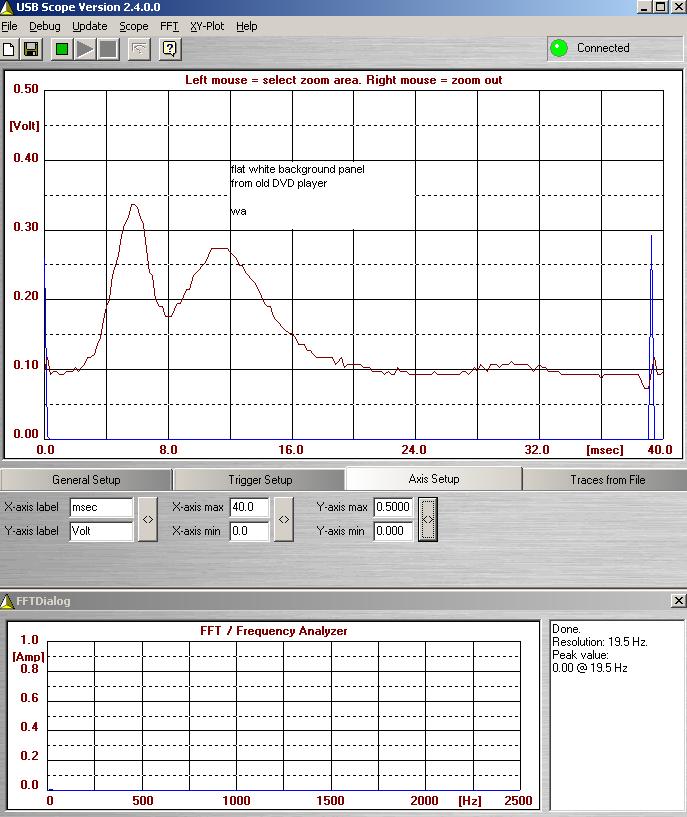
Task: Click the apply button beside X-axis max/min
Action: pos(284,519)
